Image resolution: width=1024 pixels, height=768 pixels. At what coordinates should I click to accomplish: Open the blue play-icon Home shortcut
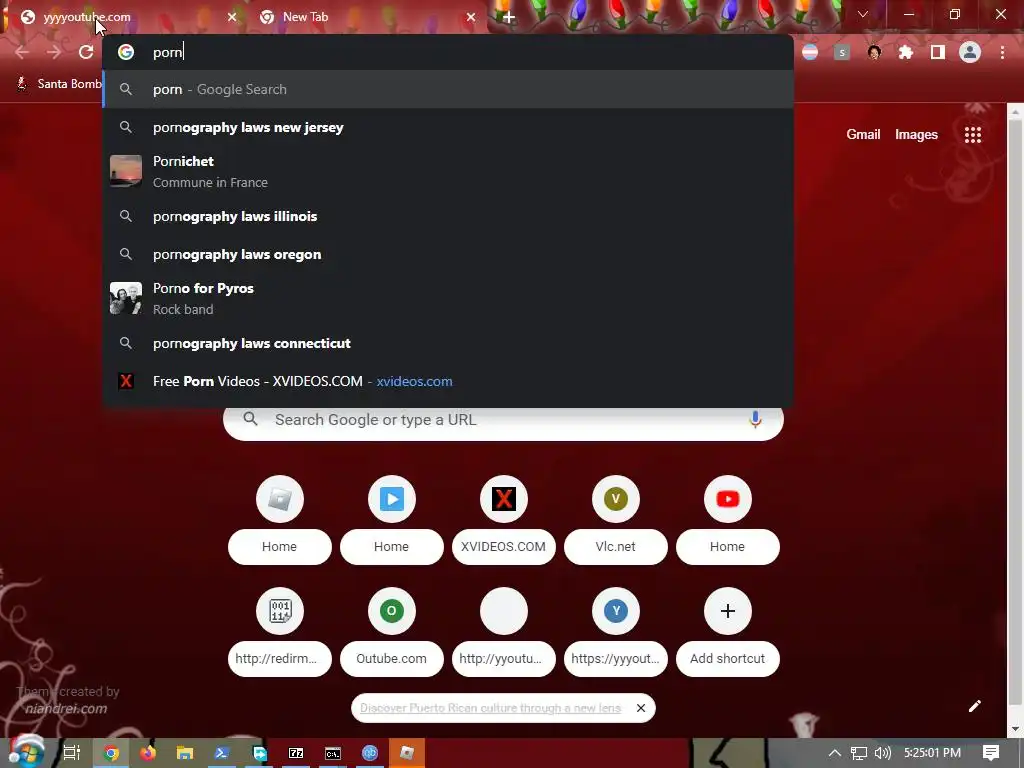[392, 520]
